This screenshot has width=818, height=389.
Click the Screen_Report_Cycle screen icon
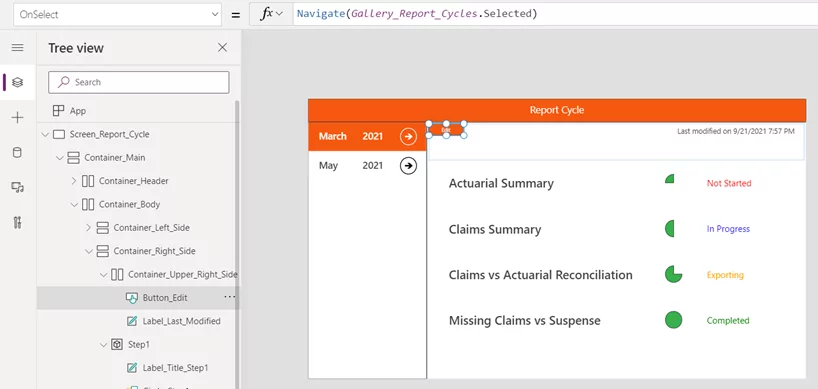click(59, 135)
